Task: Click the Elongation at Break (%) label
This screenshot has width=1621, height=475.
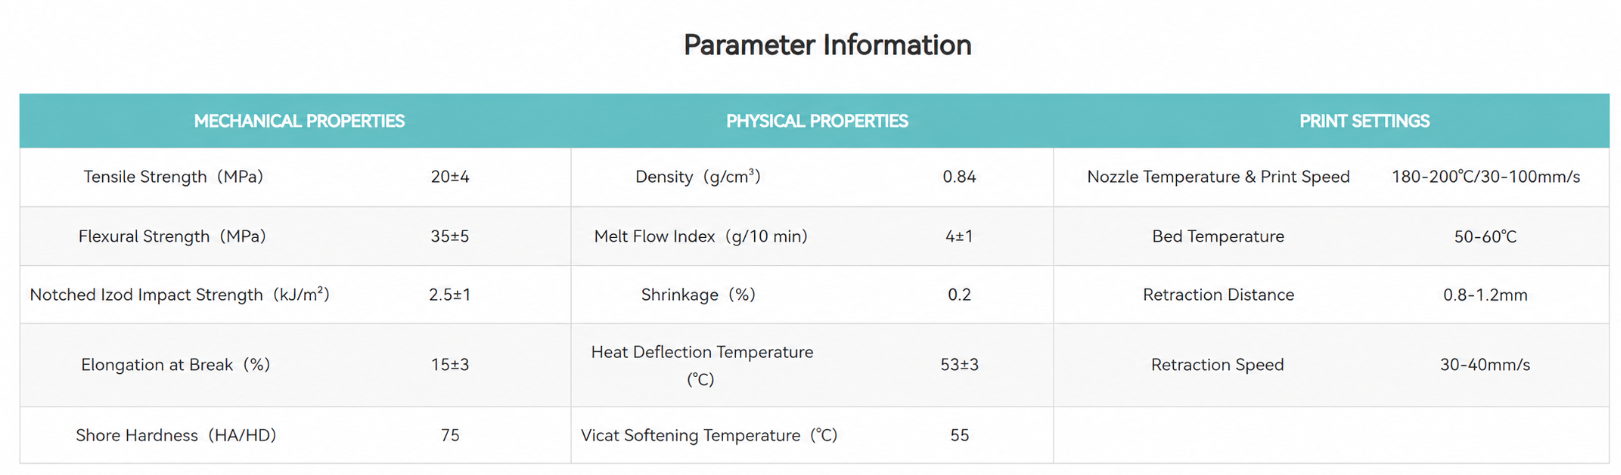Action: tap(176, 365)
